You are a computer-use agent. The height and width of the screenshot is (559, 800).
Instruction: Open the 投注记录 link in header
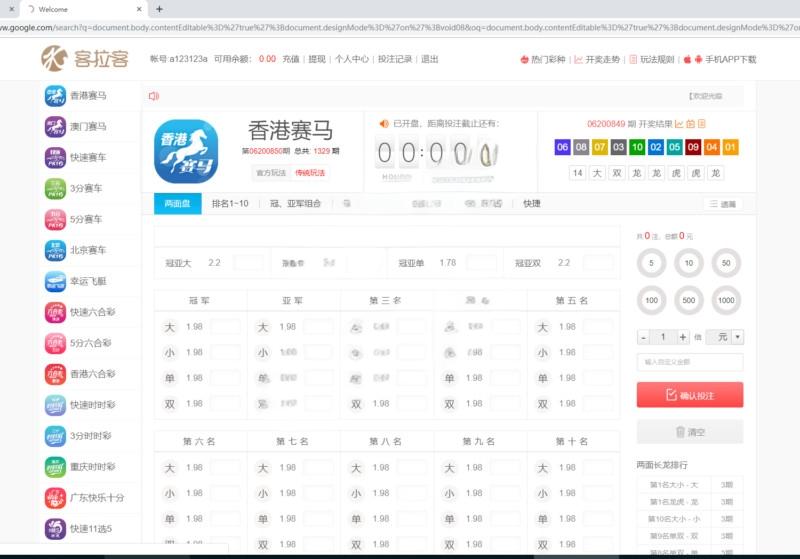[x=395, y=59]
